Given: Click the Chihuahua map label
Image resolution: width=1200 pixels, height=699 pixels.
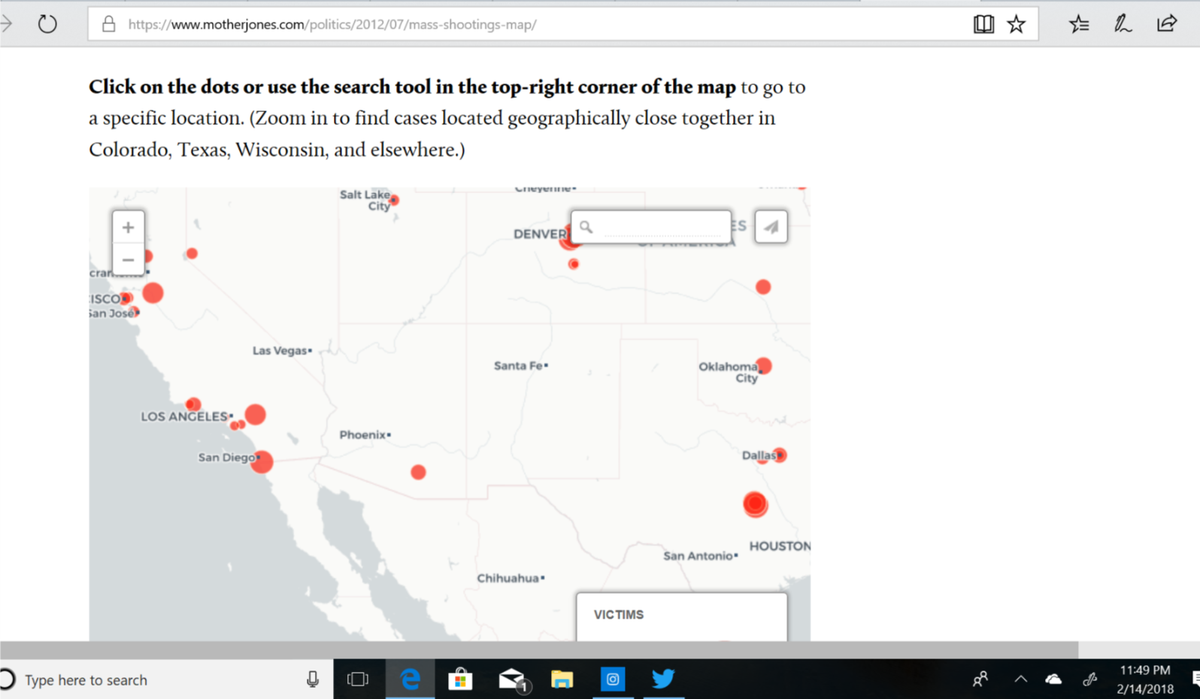Looking at the screenshot, I should [x=510, y=579].
